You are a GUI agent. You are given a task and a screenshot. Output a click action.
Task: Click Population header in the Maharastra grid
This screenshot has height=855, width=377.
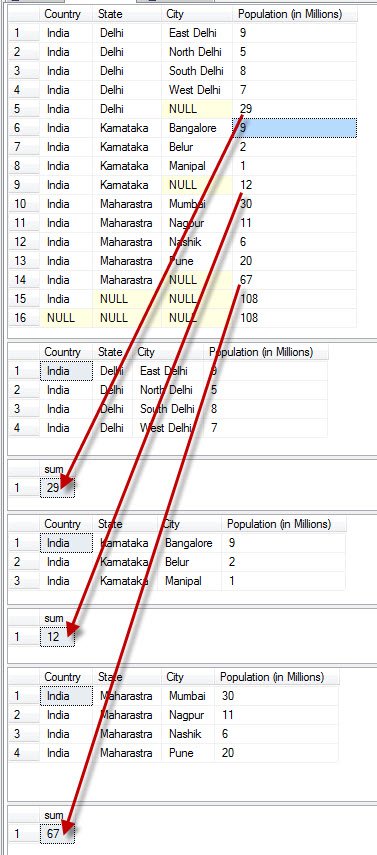pos(277,677)
